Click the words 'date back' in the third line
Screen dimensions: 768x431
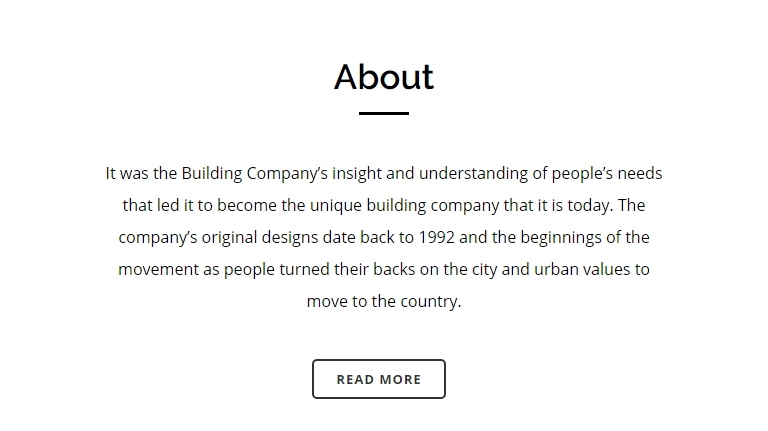click(x=358, y=237)
